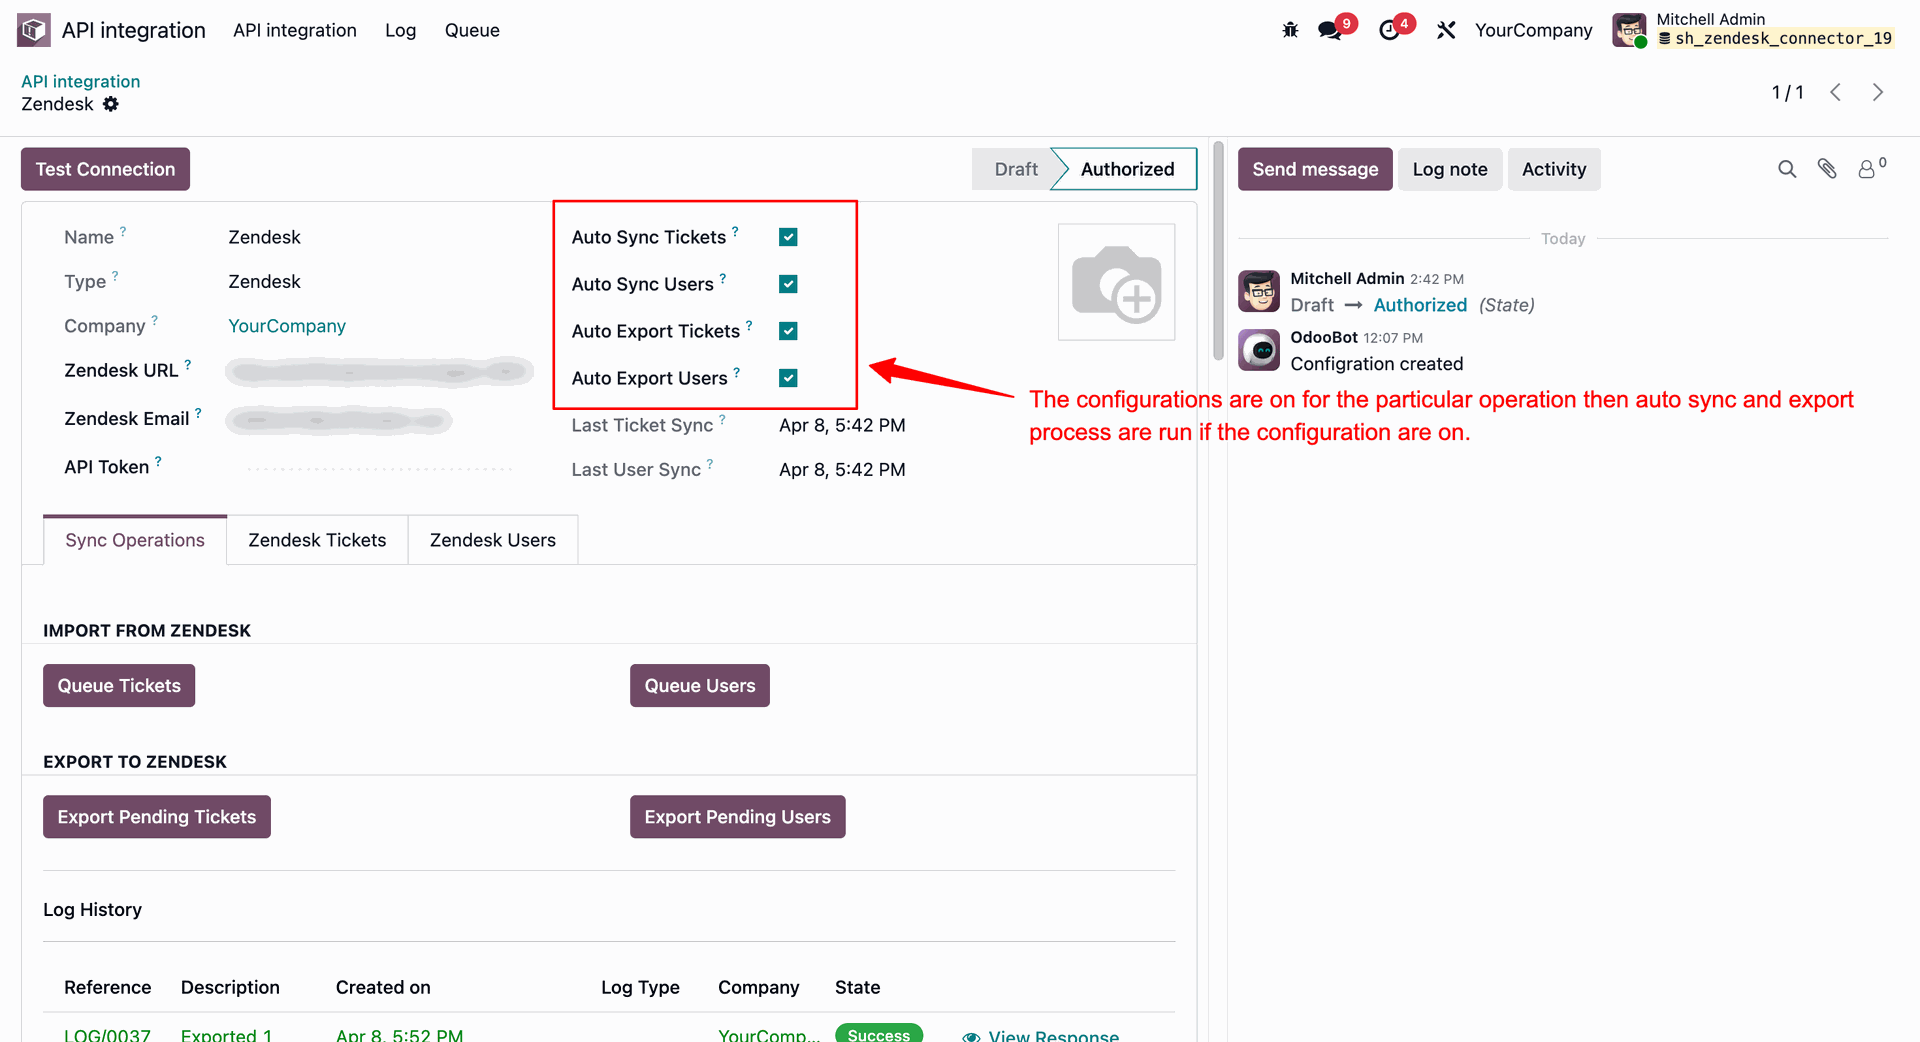Click Mitchell Admin avatar in chatter message
This screenshot has height=1042, width=1920.
(x=1259, y=291)
